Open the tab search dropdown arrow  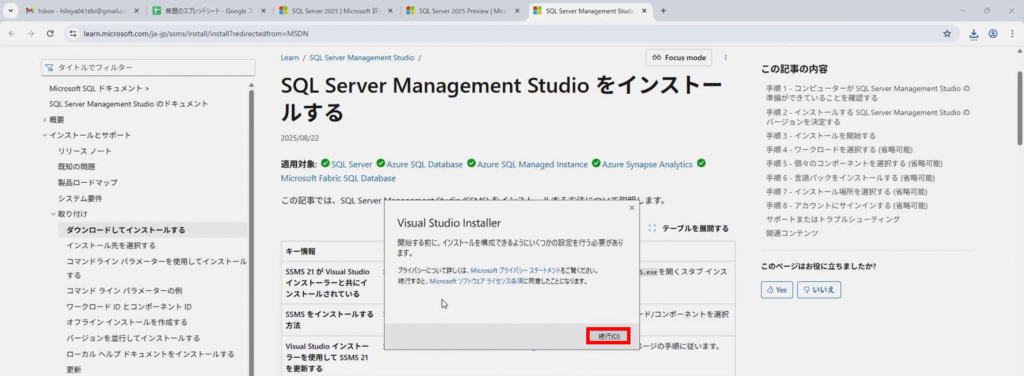pyautogui.click(x=10, y=10)
